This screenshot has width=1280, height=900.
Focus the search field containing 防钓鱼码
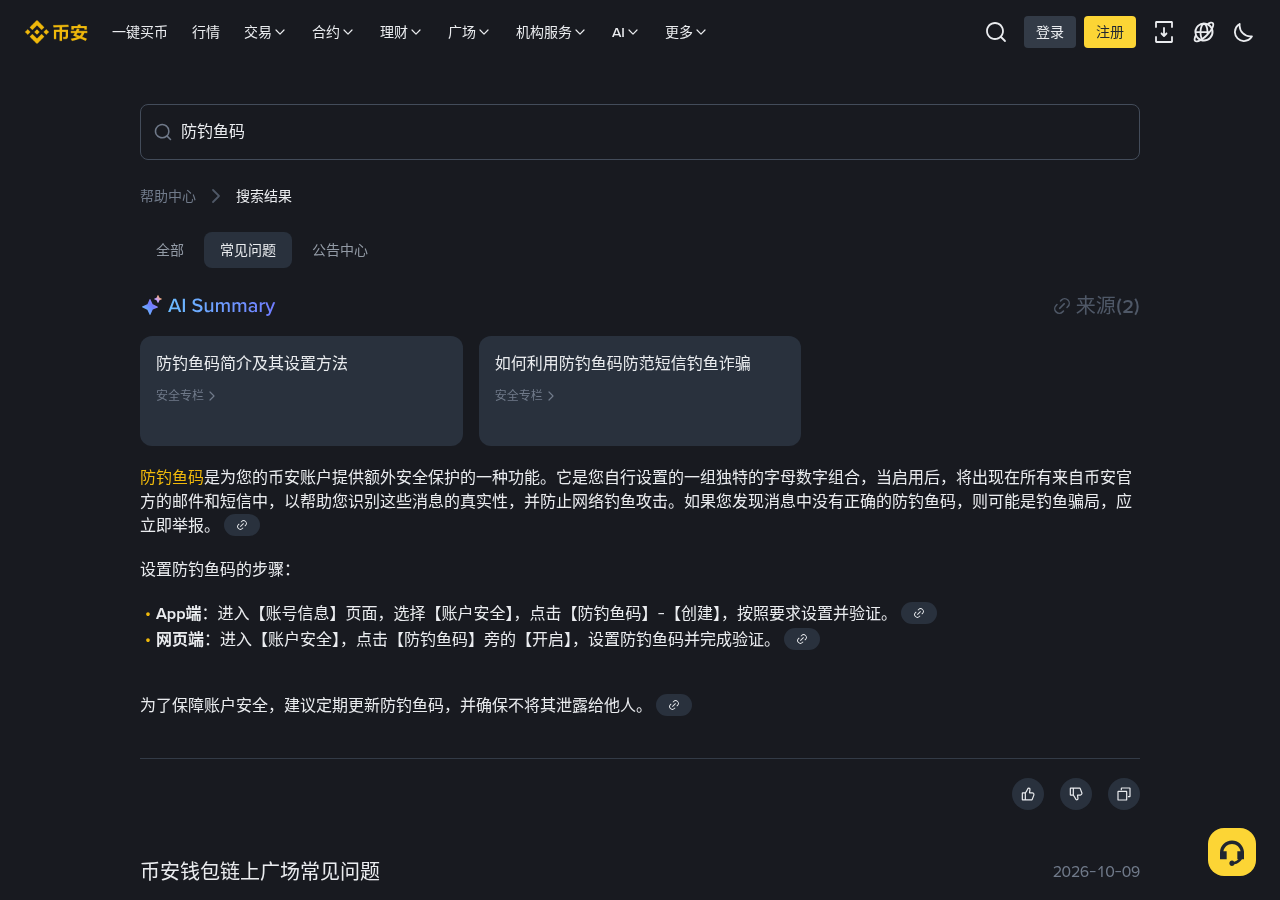640,132
